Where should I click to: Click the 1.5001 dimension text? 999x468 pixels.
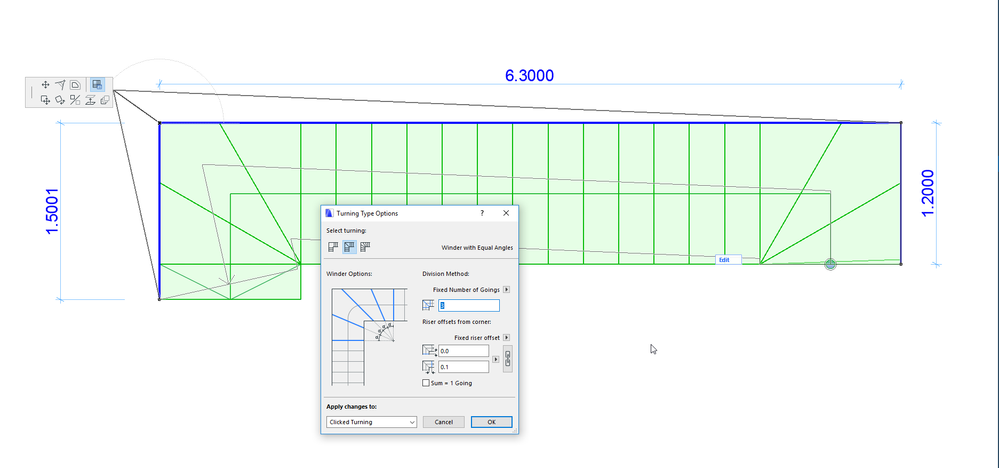[x=52, y=211]
